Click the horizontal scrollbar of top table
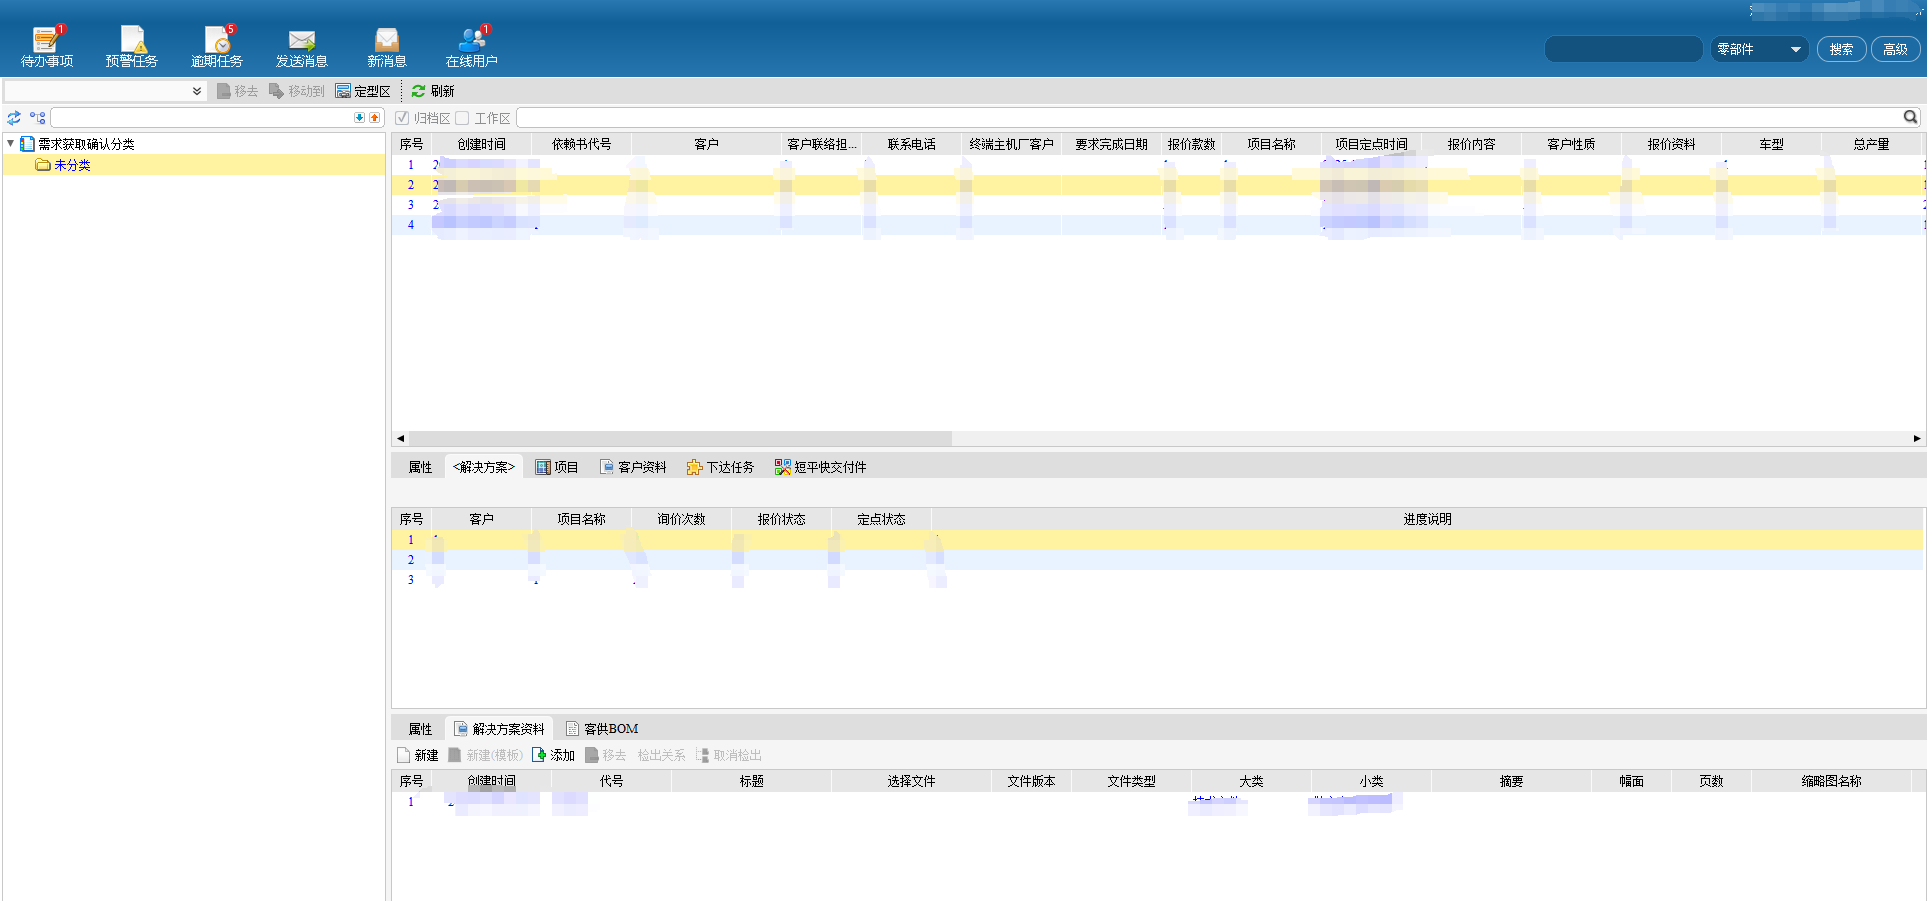The height and width of the screenshot is (901, 1927). 680,438
